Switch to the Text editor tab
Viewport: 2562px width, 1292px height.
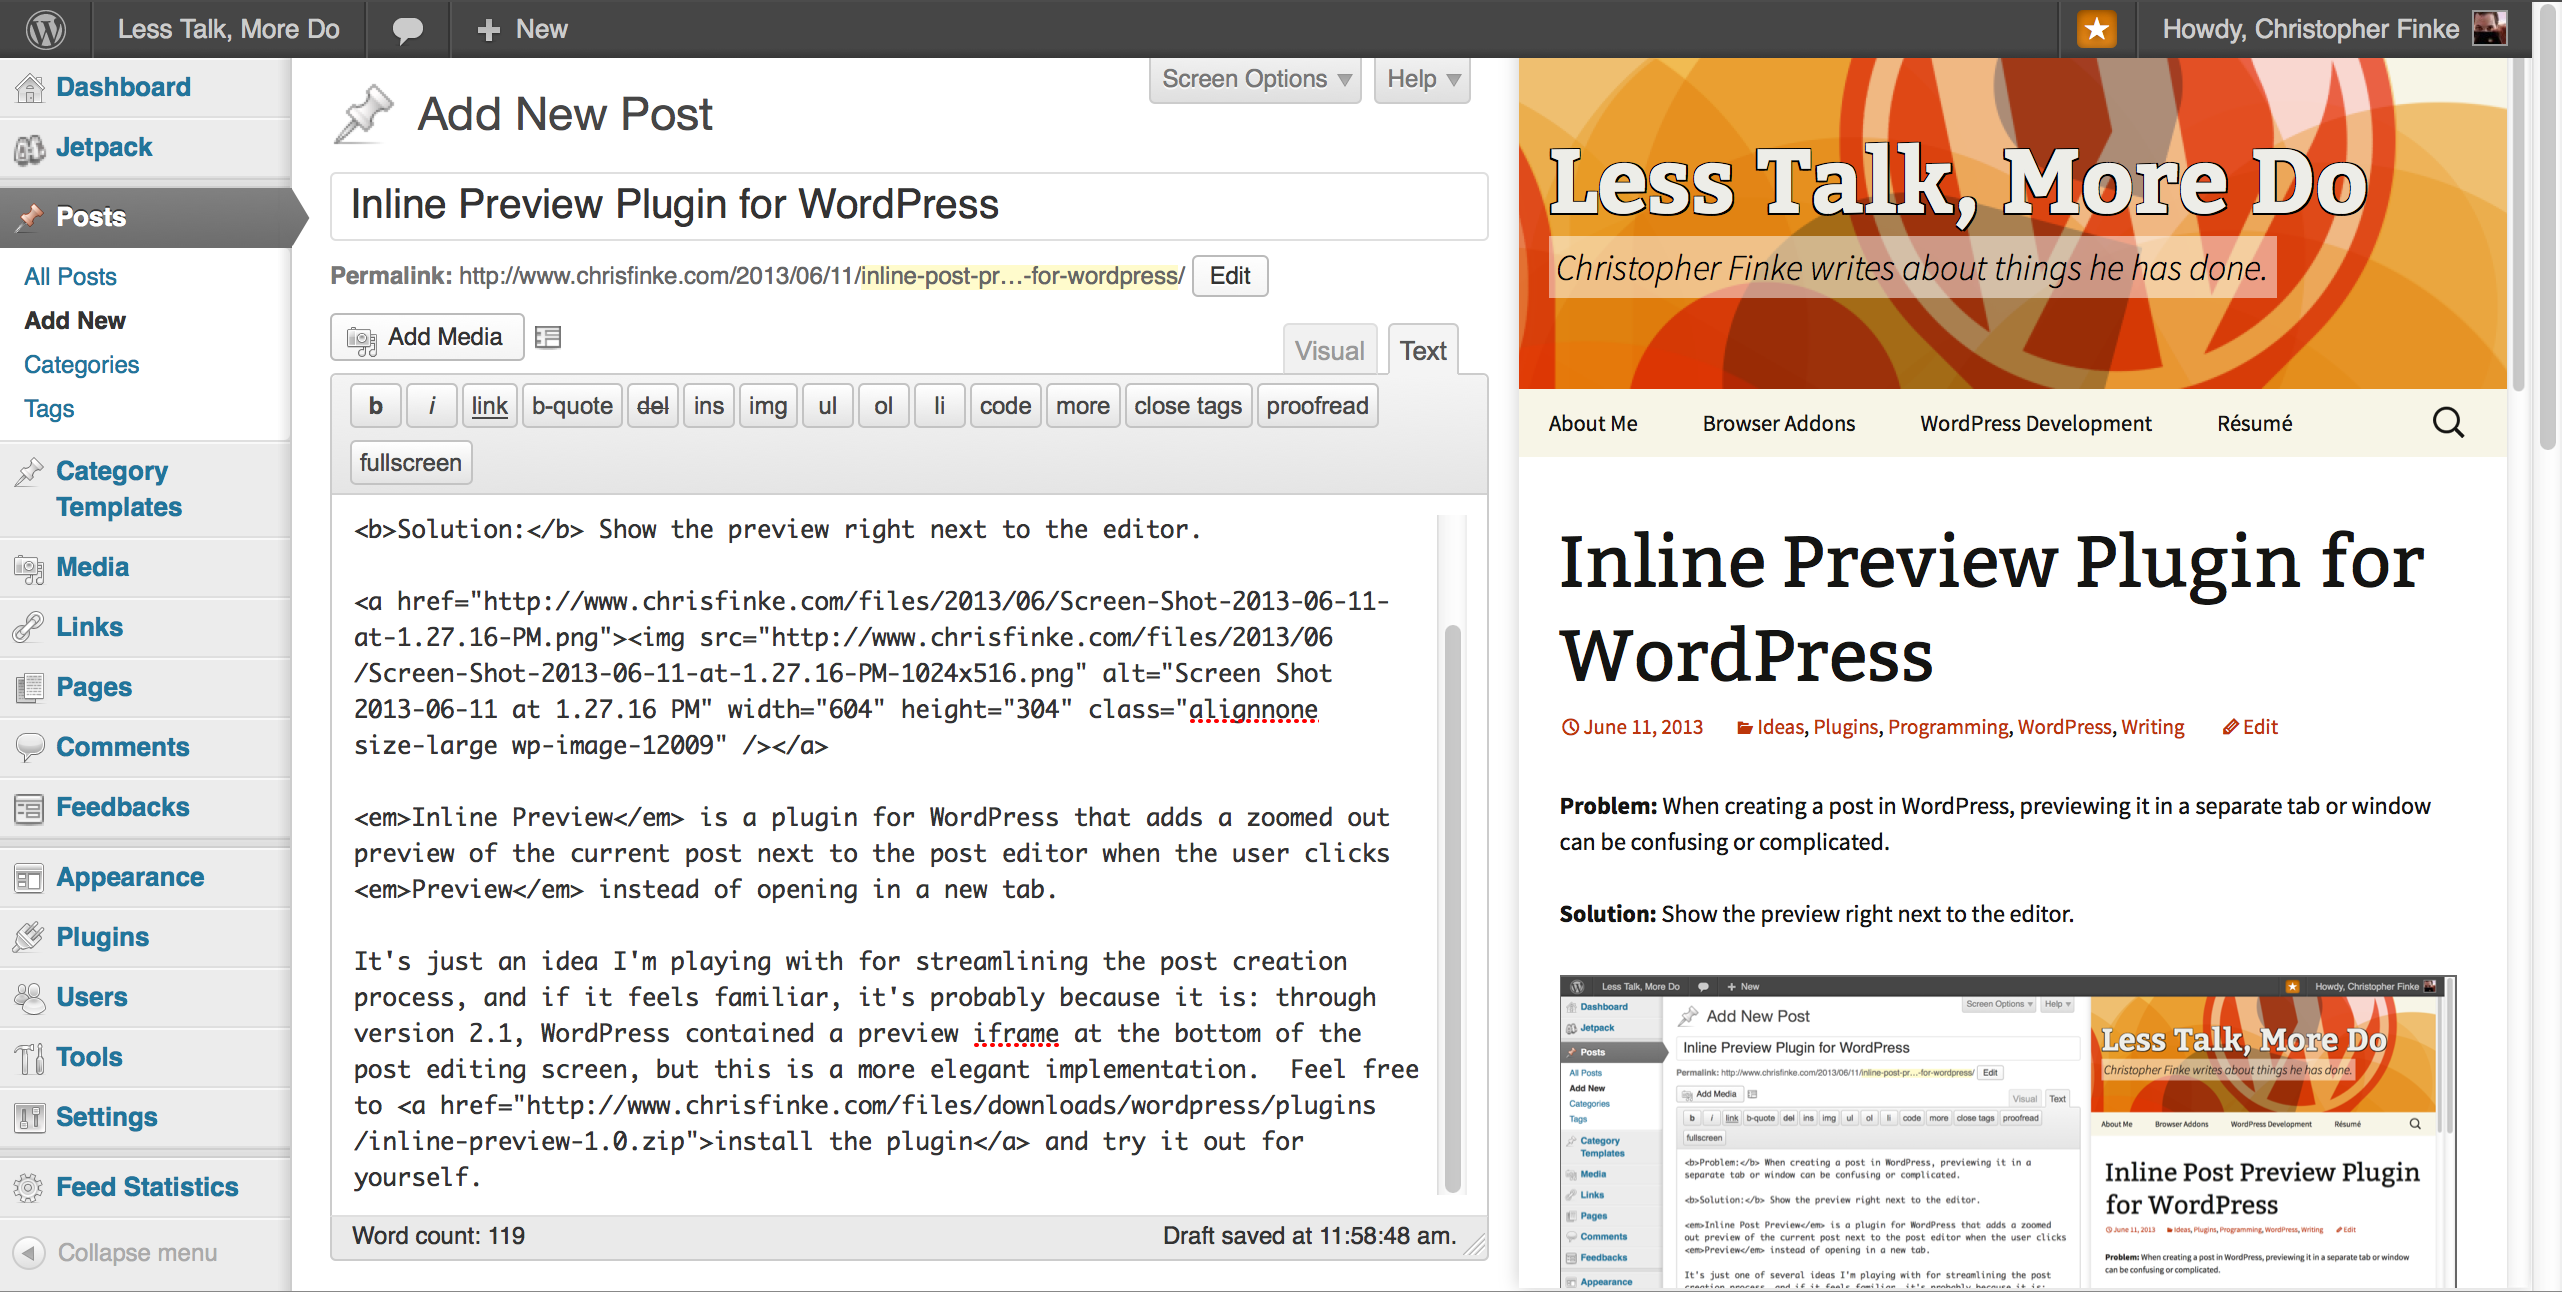coord(1423,351)
